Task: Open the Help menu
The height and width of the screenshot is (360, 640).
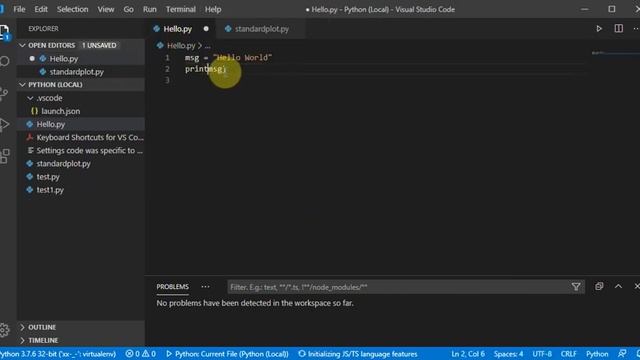Action: pos(213,9)
